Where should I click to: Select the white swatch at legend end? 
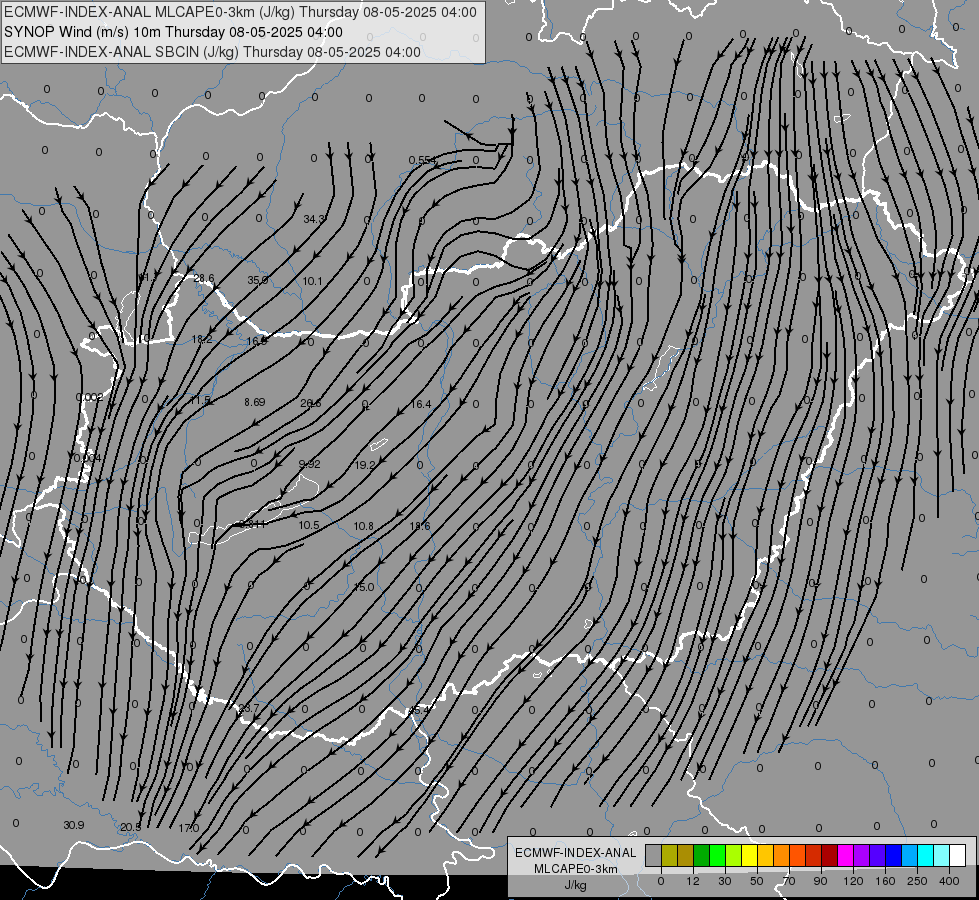[x=957, y=855]
